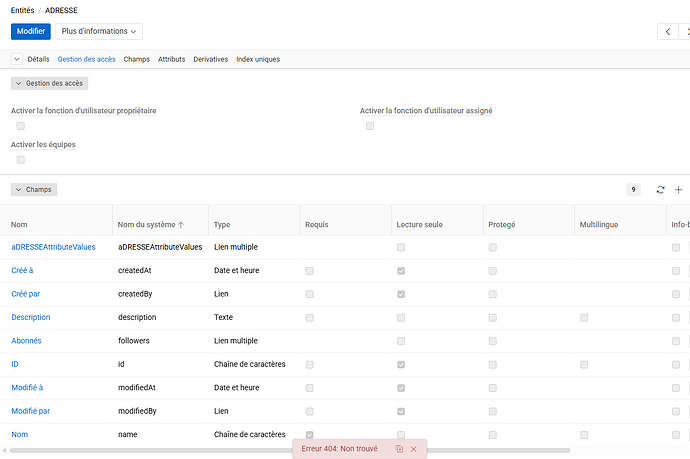
Task: Open Modifié par field link
Action: pos(31,411)
